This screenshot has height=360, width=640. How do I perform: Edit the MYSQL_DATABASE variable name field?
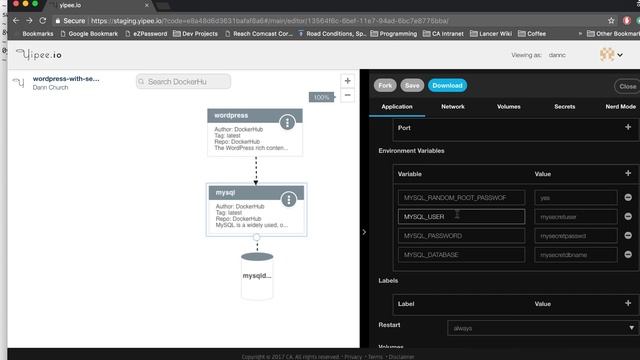click(461, 254)
